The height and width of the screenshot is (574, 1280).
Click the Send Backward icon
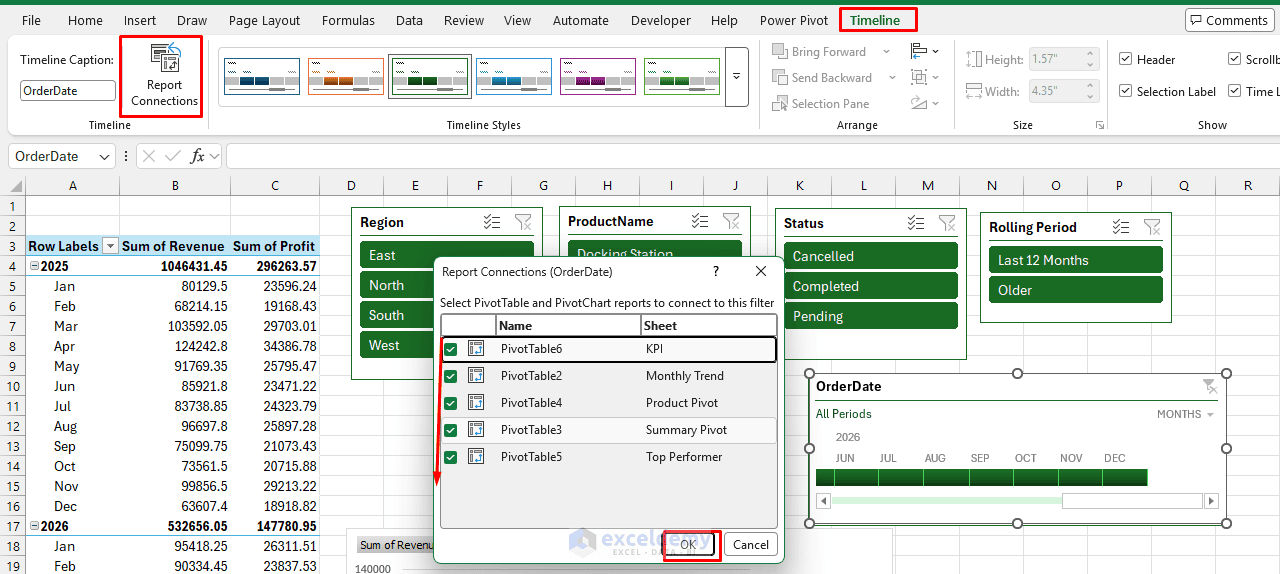click(780, 78)
